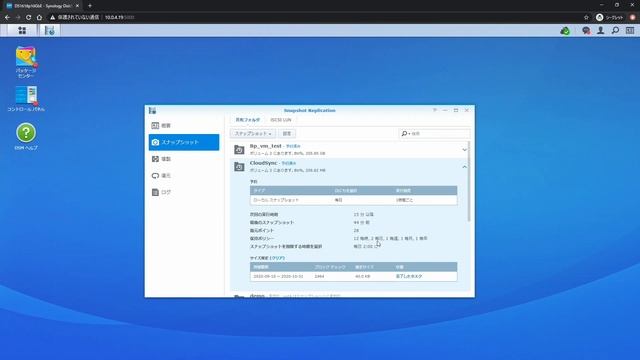Image resolution: width=640 pixels, height=360 pixels.
Task: Click the Clear (クリア) link in size calculation
Action: 278,258
